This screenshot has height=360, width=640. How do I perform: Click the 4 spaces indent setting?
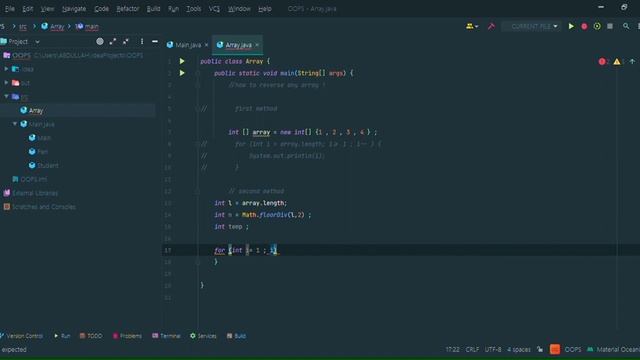pos(519,349)
